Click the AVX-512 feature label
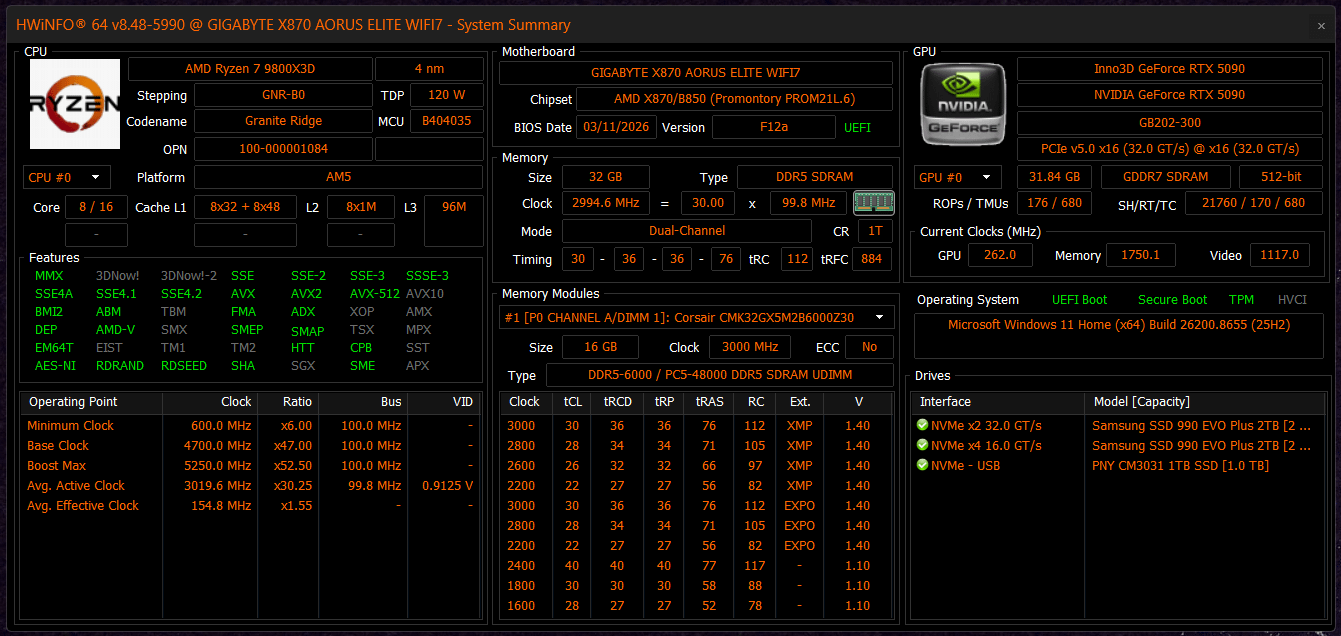Image resolution: width=1341 pixels, height=636 pixels. (x=375, y=294)
